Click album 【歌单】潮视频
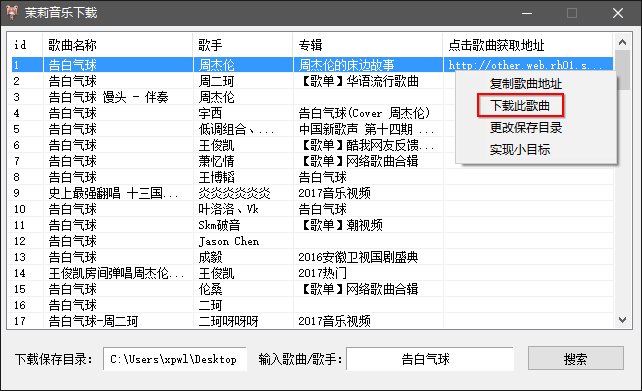 (x=341, y=225)
